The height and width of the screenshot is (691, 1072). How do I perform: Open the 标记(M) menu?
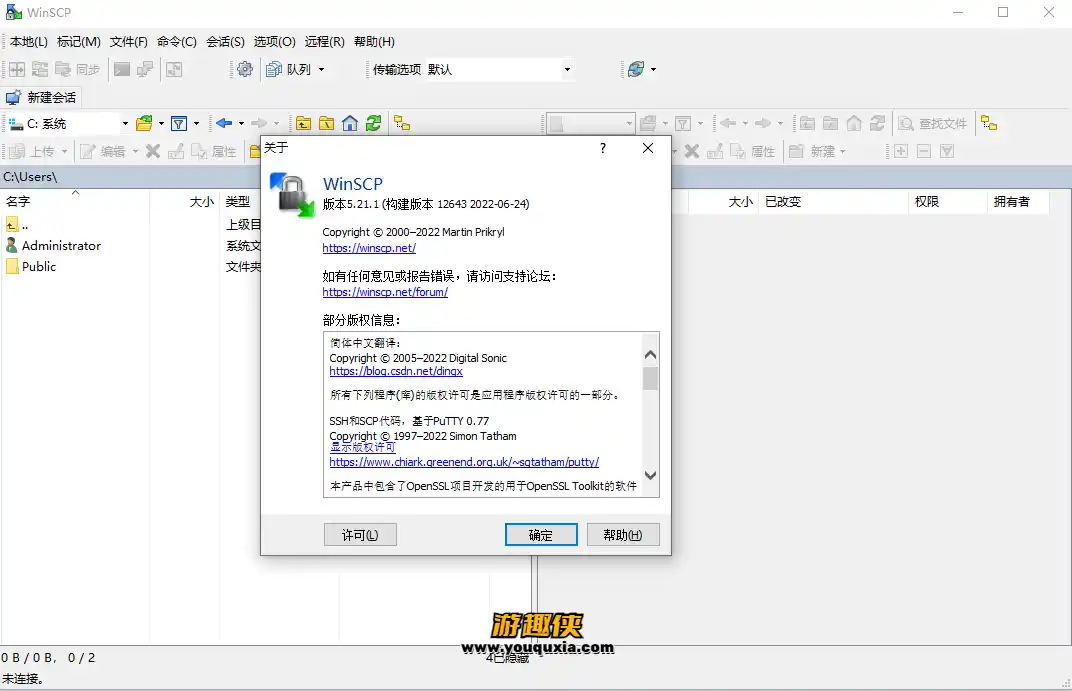pos(79,42)
